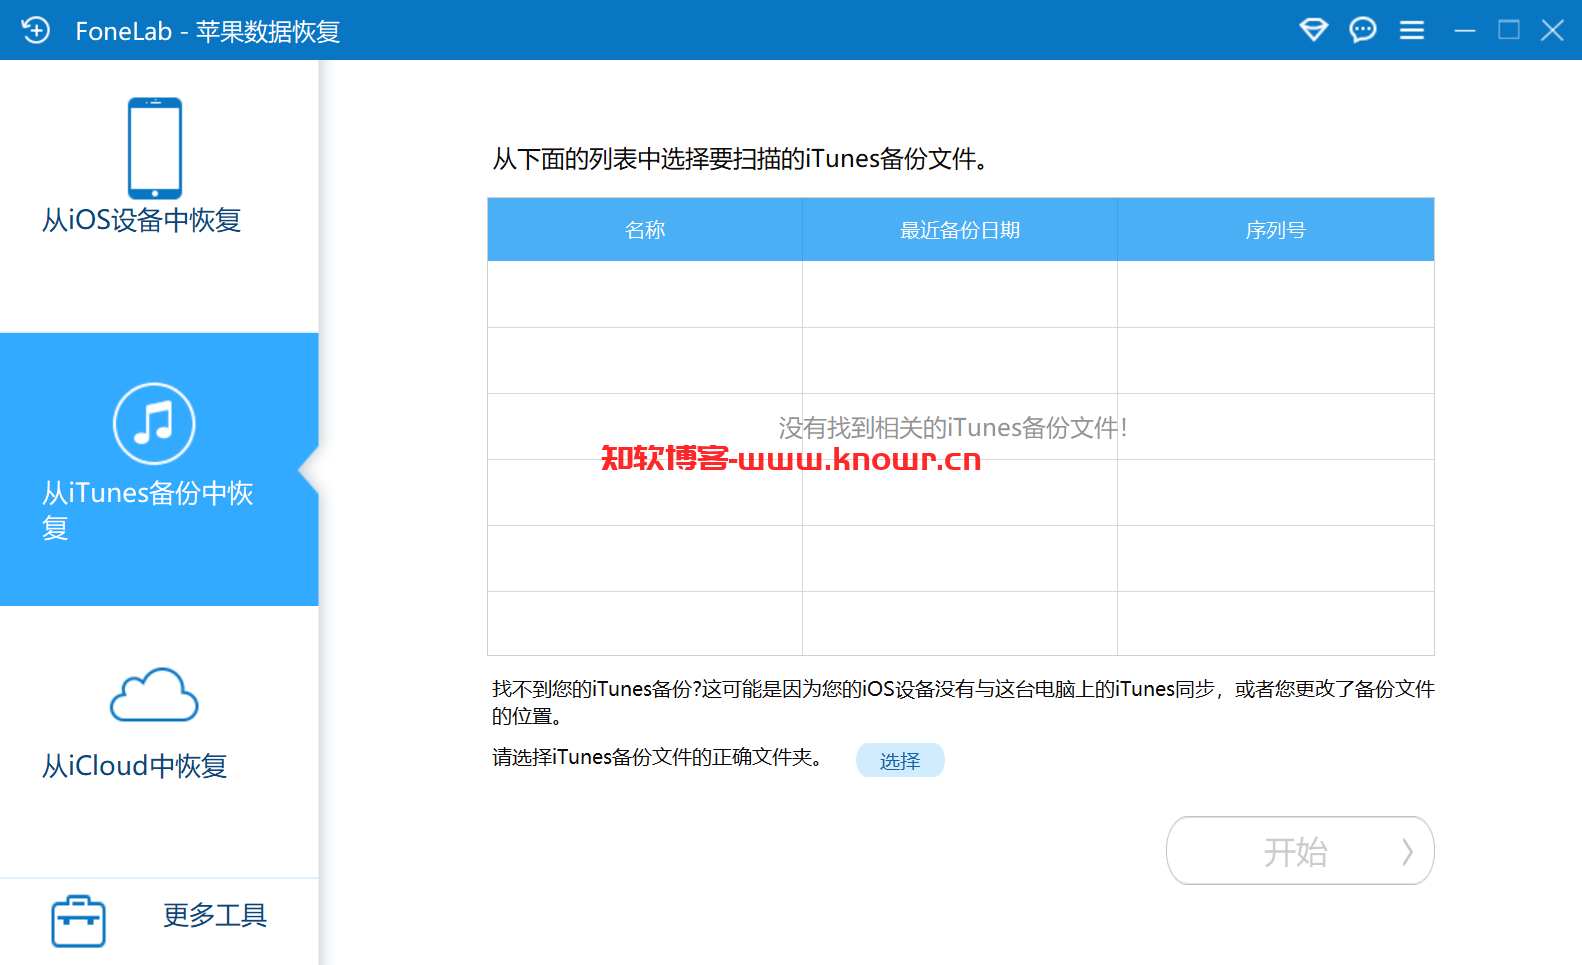This screenshot has width=1582, height=965.
Task: Click the FoneLab - 苹果数据恢复 title text
Action: [208, 31]
